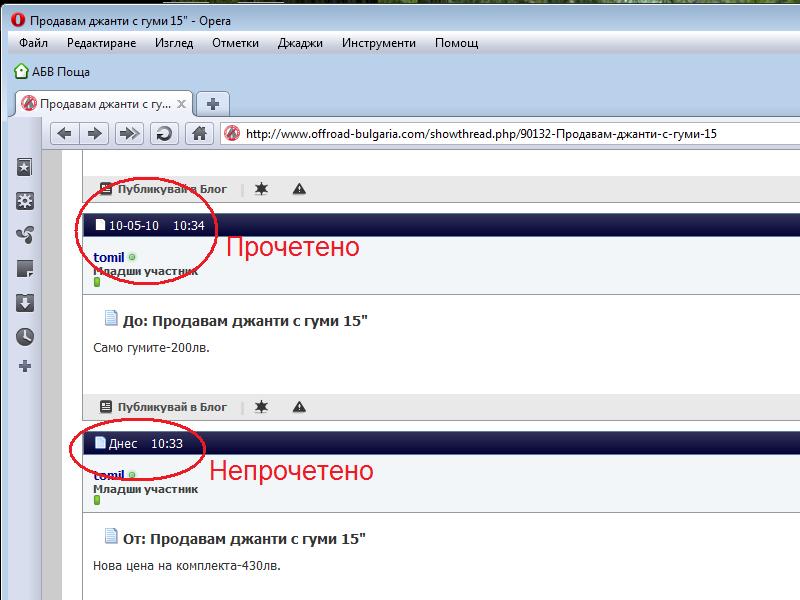Select the Продавам джанти с гу... tab

(x=104, y=104)
